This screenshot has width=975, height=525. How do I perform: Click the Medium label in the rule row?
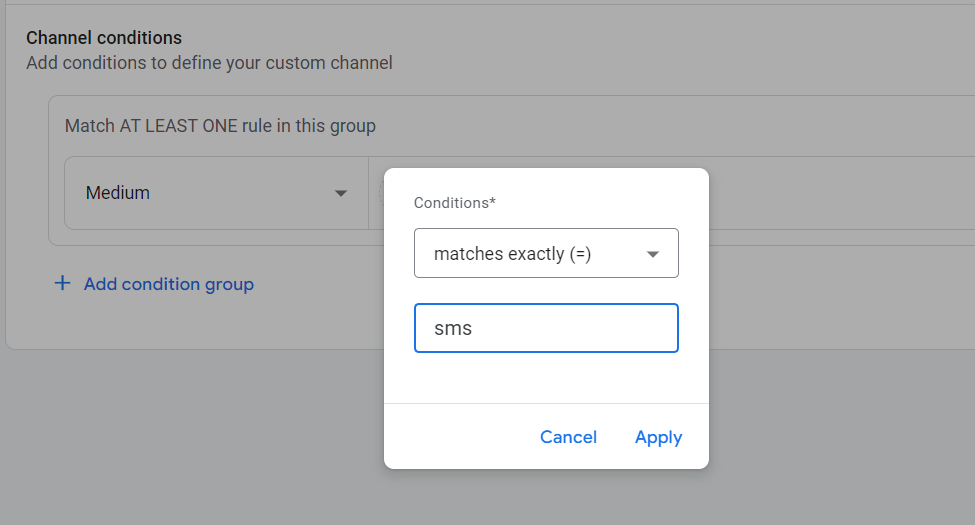point(118,193)
